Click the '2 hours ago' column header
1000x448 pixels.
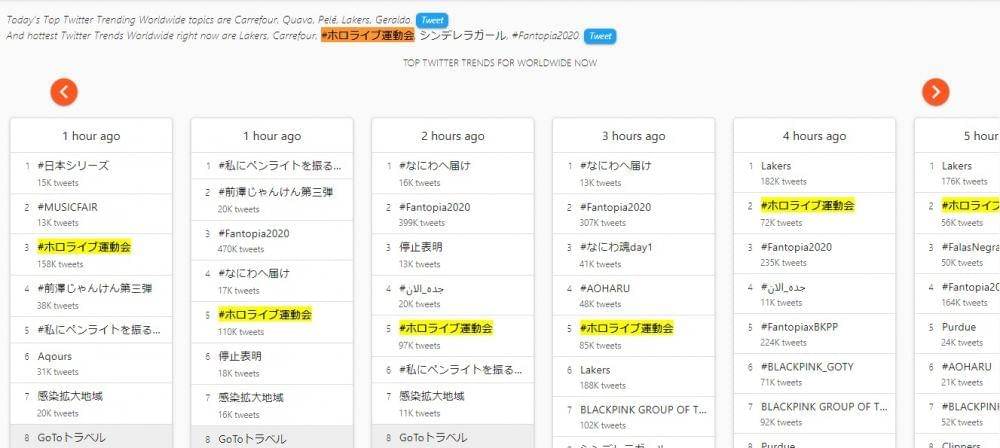tap(453, 136)
